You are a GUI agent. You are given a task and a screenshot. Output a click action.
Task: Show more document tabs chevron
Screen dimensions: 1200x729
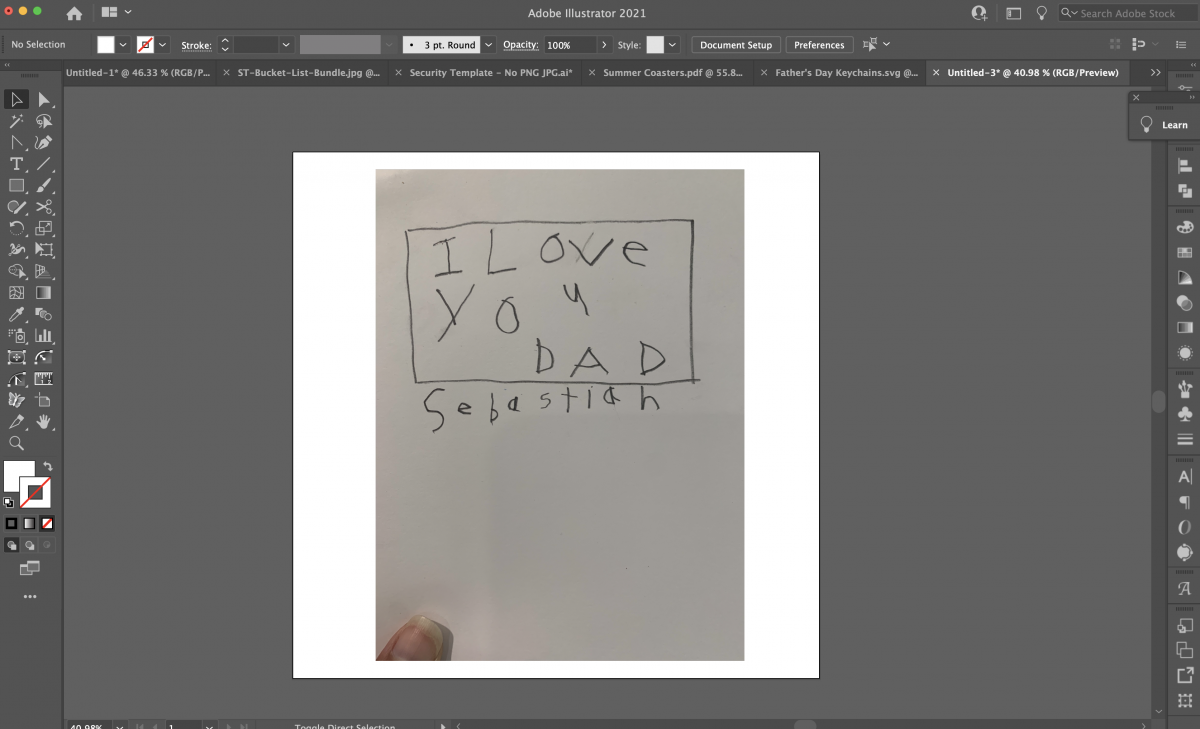point(1156,73)
